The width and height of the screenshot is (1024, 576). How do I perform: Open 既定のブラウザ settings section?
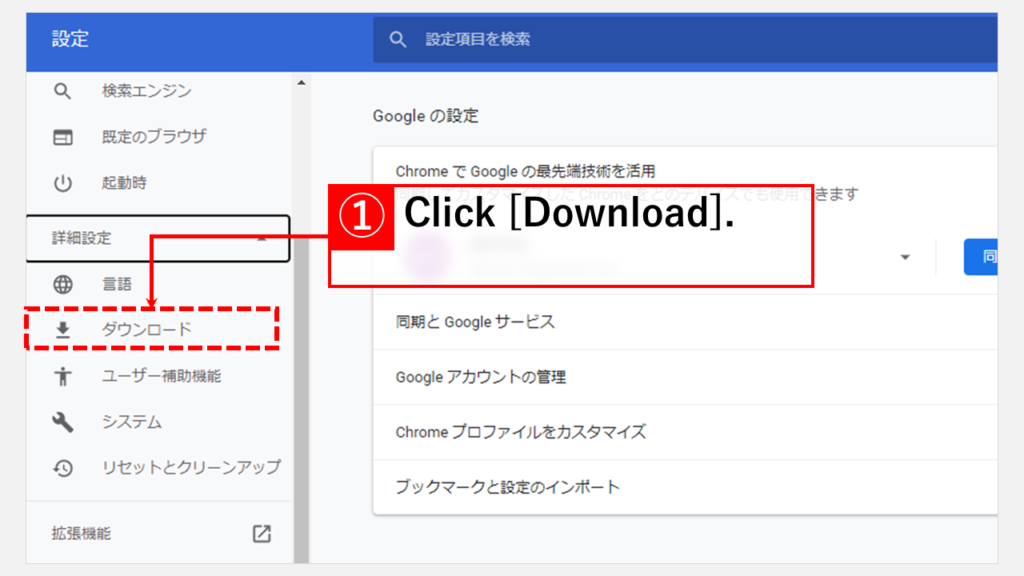(154, 136)
